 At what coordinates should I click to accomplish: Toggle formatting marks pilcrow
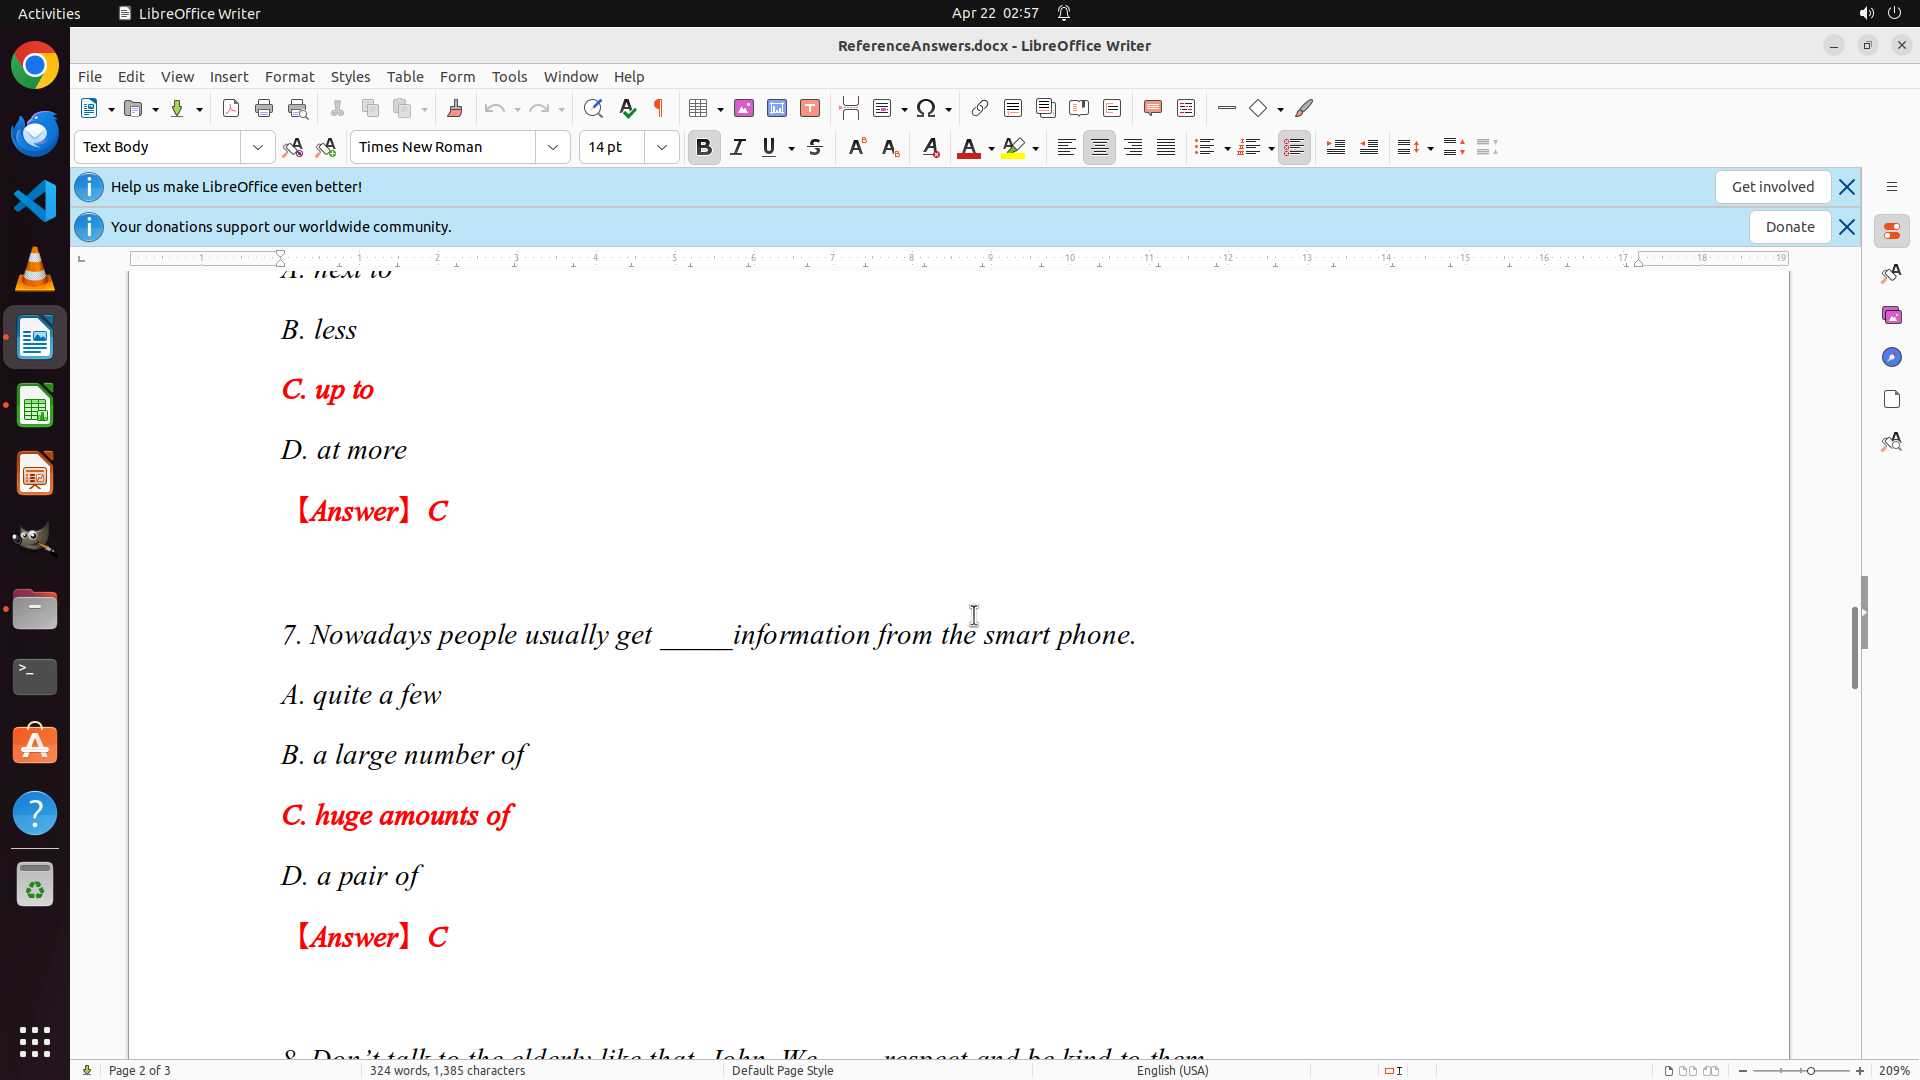(659, 108)
